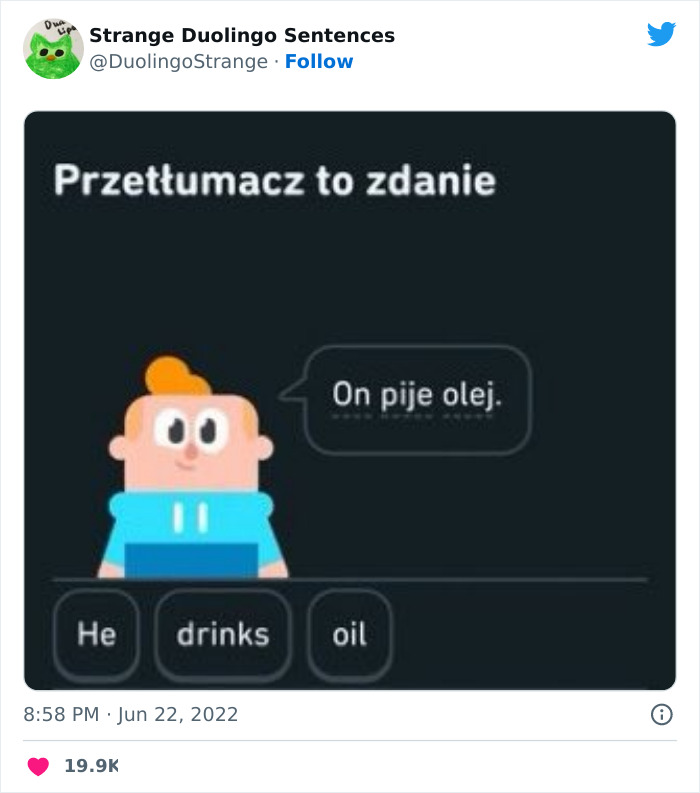Click the @DuolingoStrange handle
This screenshot has width=700, height=793.
(x=179, y=62)
